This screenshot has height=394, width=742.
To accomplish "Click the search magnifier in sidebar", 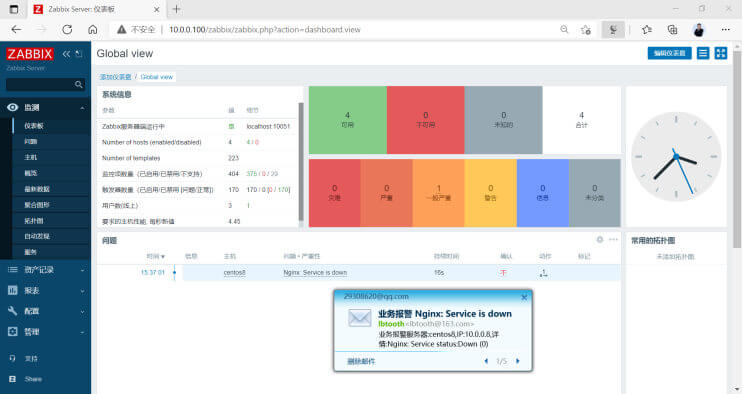I will (x=79, y=85).
